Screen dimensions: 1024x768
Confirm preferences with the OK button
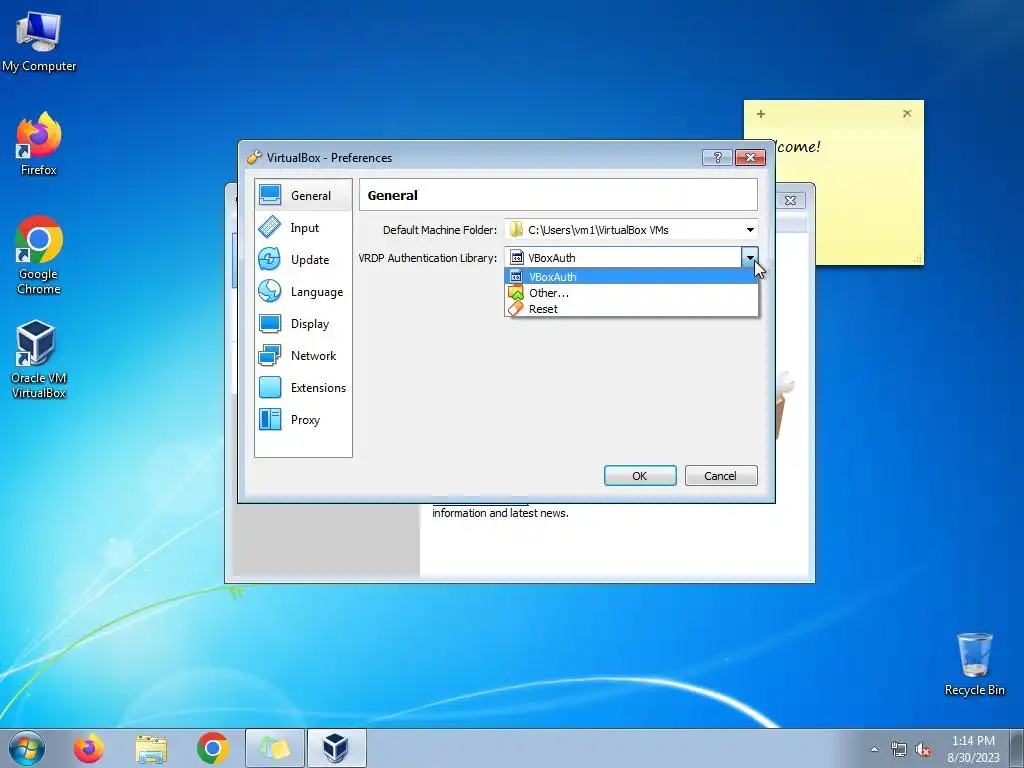(640, 475)
